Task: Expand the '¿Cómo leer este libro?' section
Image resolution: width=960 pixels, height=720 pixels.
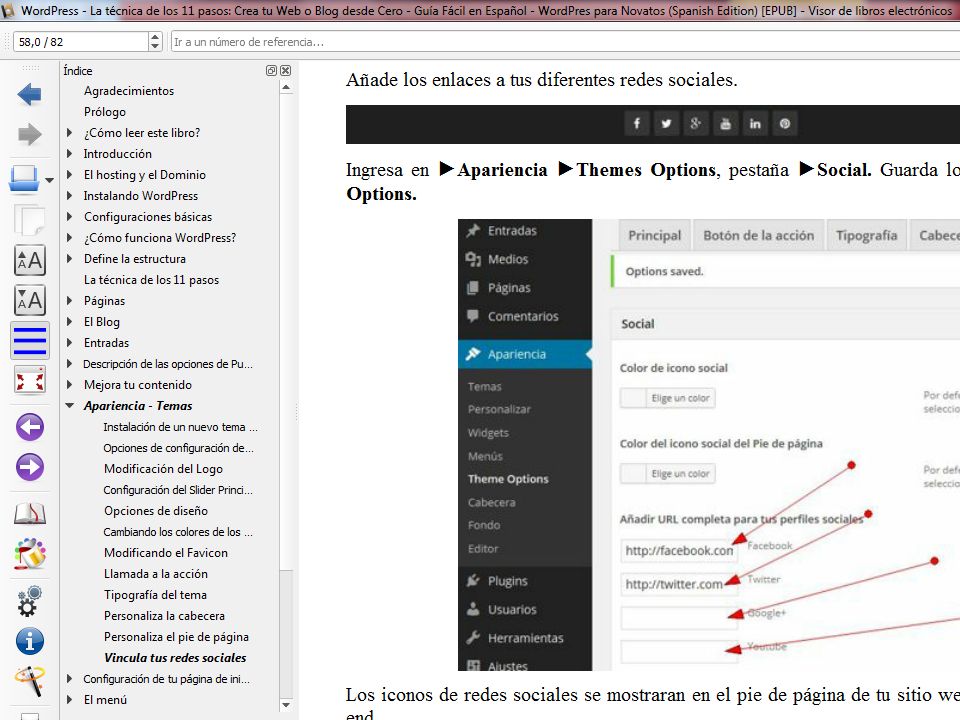Action: (x=69, y=133)
